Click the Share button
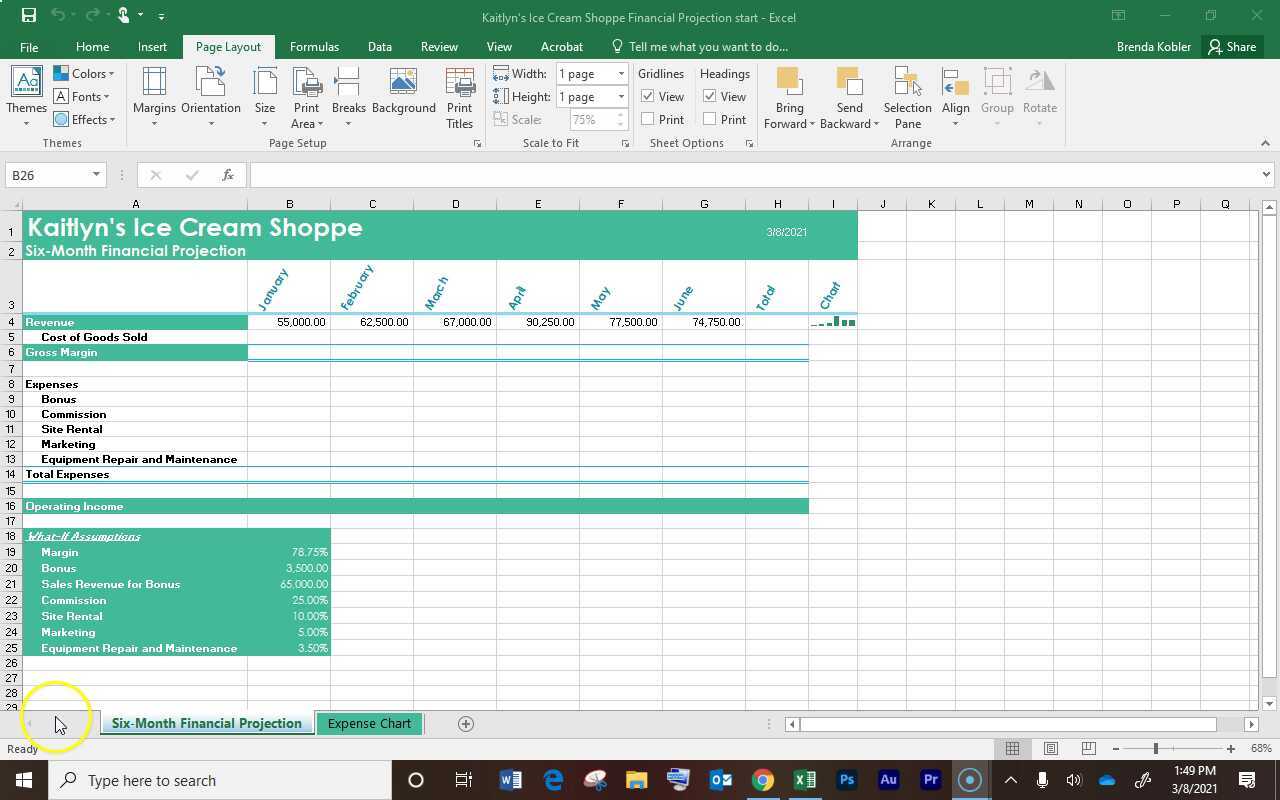Image resolution: width=1280 pixels, height=800 pixels. pyautogui.click(x=1231, y=47)
